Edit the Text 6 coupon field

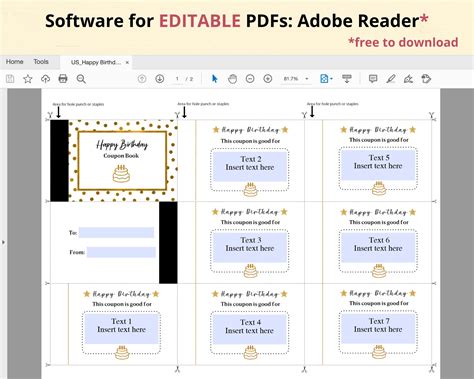tap(378, 247)
